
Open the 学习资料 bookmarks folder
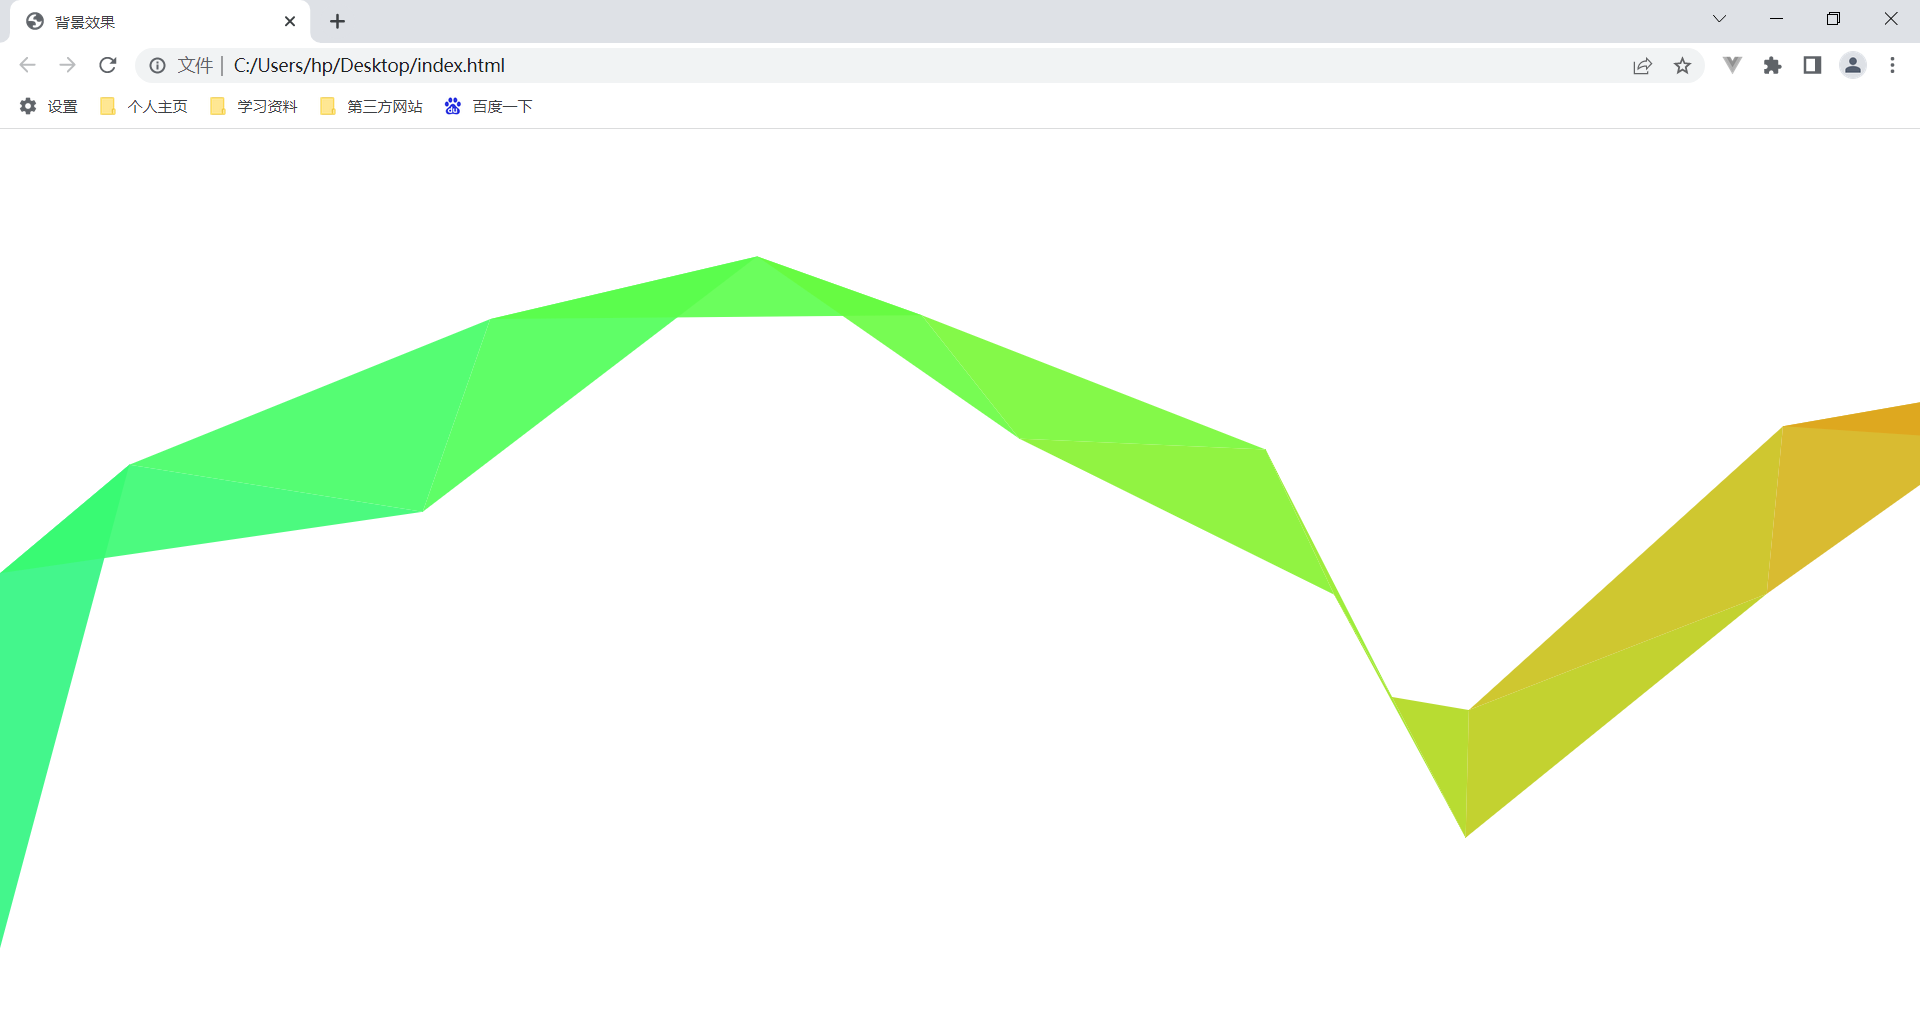pyautogui.click(x=254, y=106)
